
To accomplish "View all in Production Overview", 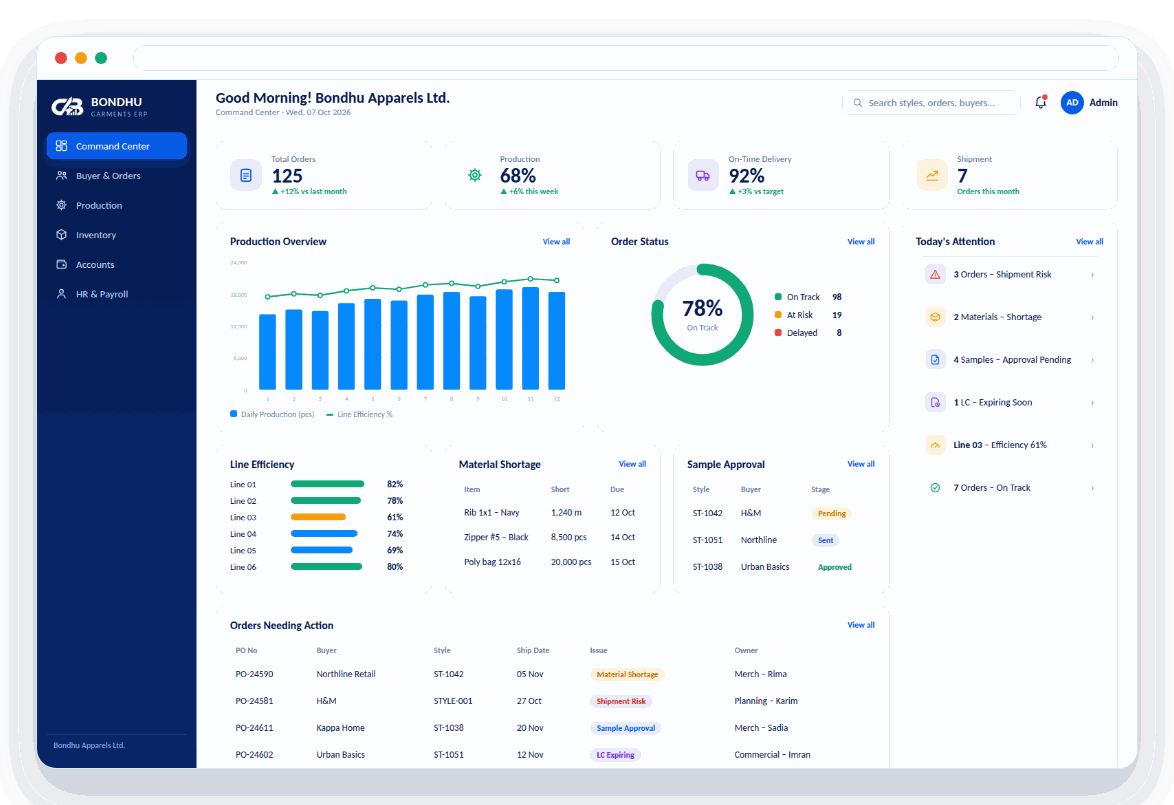I will coord(556,242).
